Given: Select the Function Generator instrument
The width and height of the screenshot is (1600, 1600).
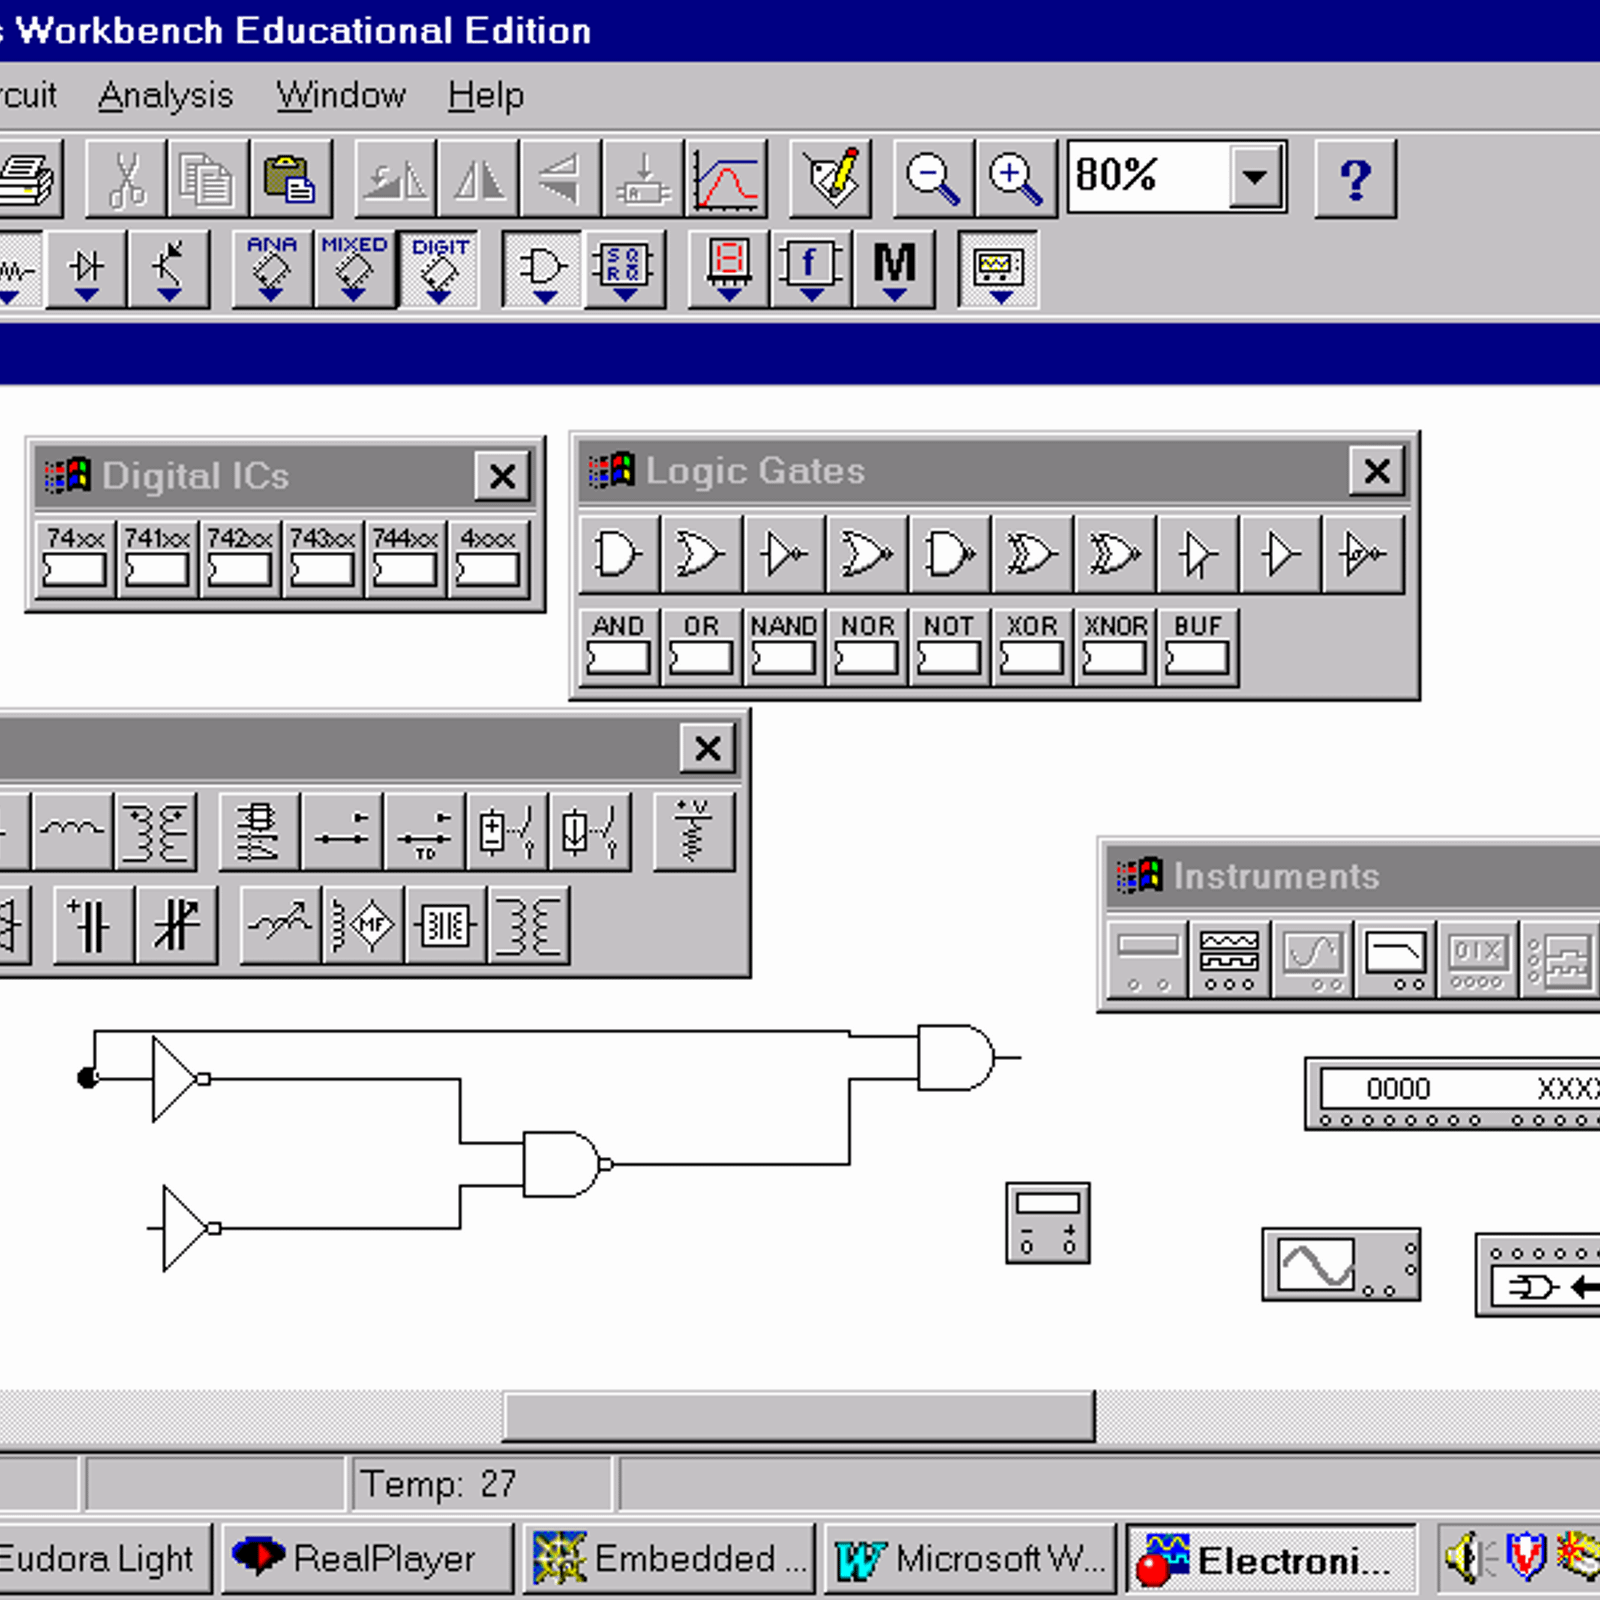Looking at the screenshot, I should 1230,960.
